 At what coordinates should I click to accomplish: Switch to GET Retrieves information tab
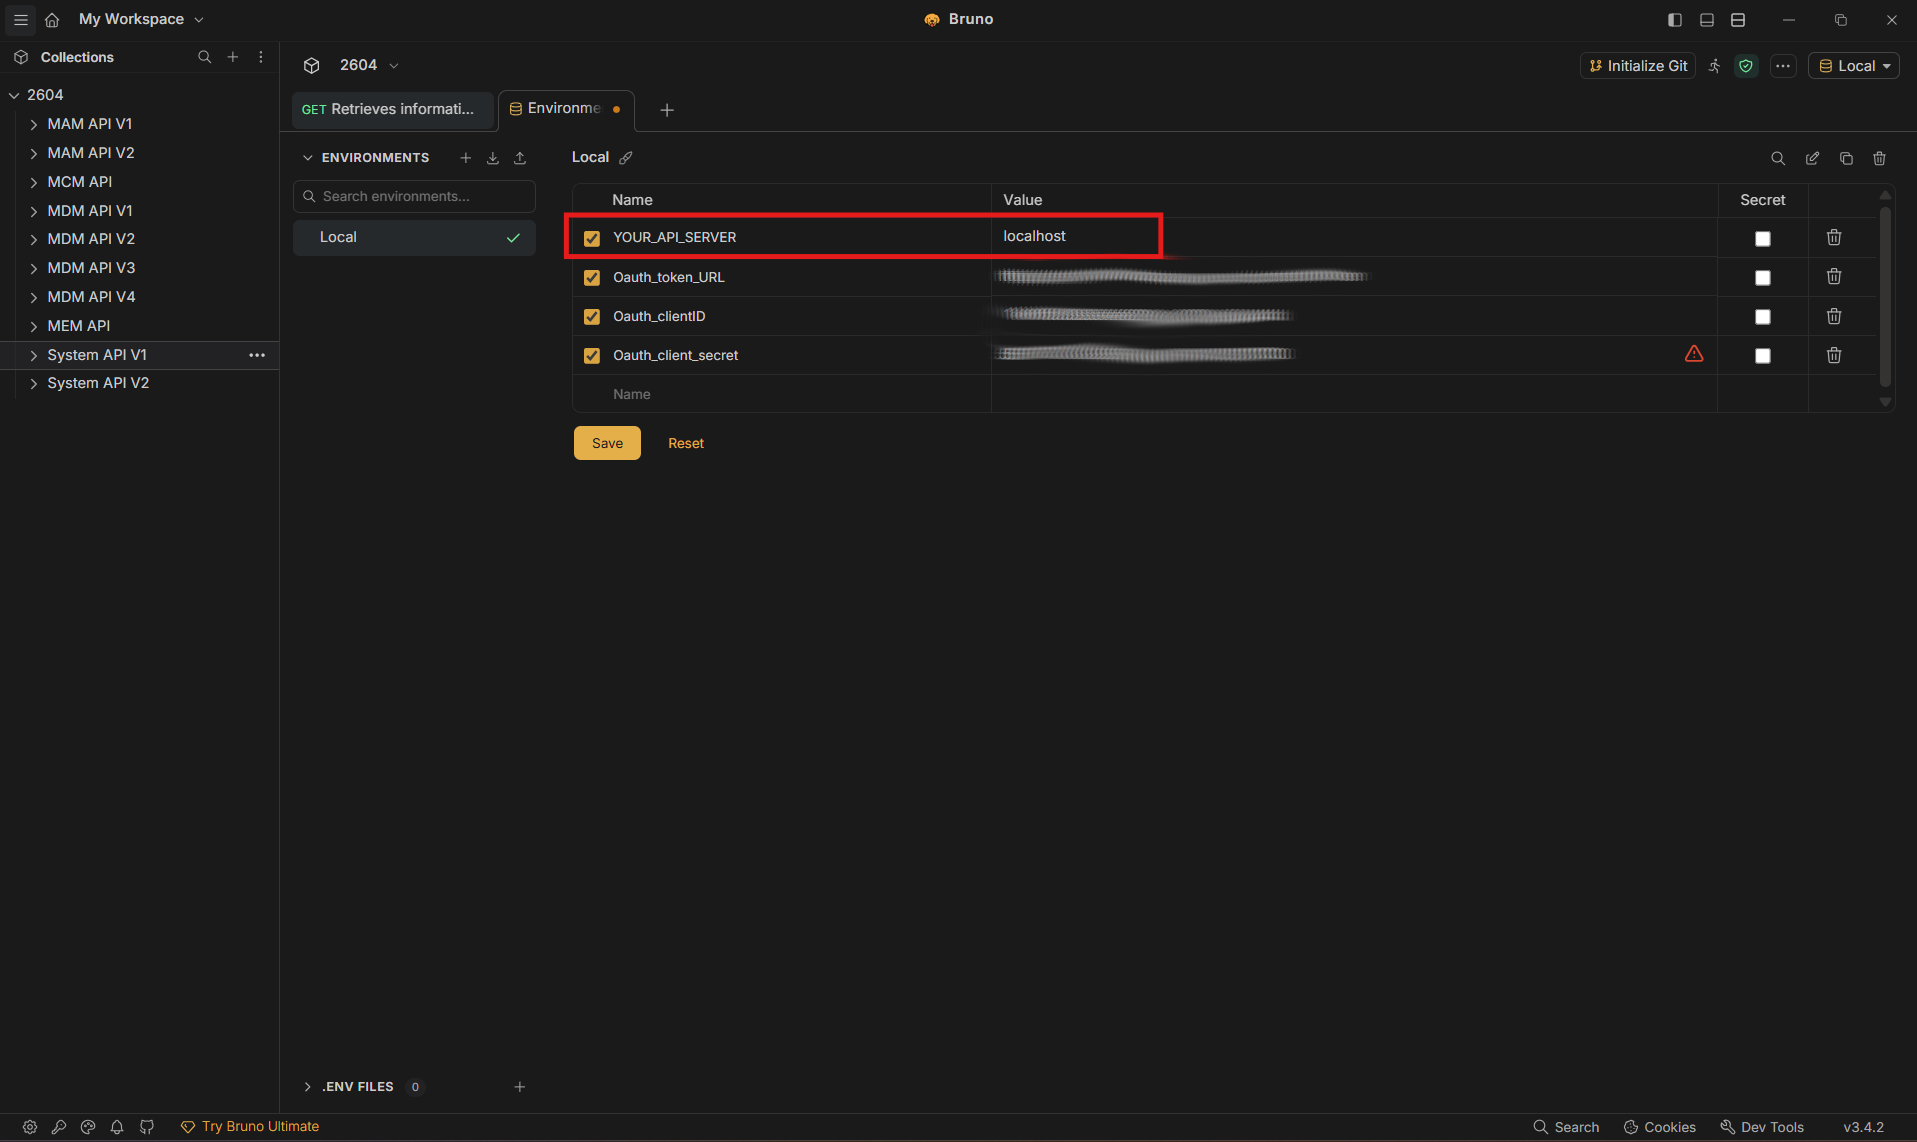coord(393,109)
